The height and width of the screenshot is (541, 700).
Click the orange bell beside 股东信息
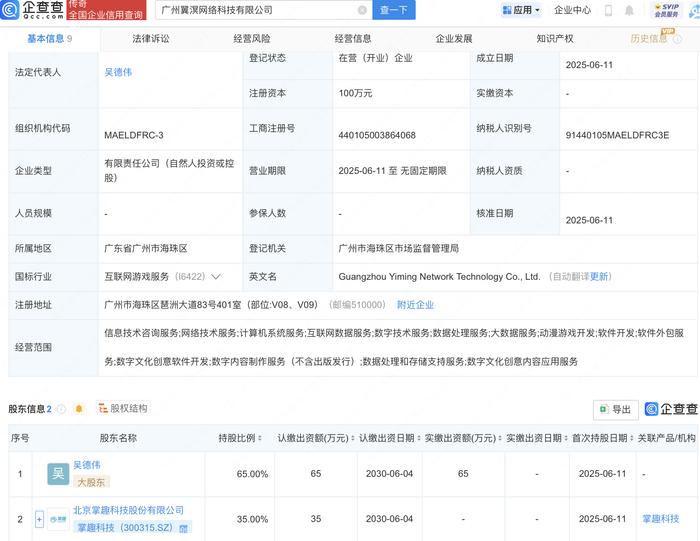79,408
